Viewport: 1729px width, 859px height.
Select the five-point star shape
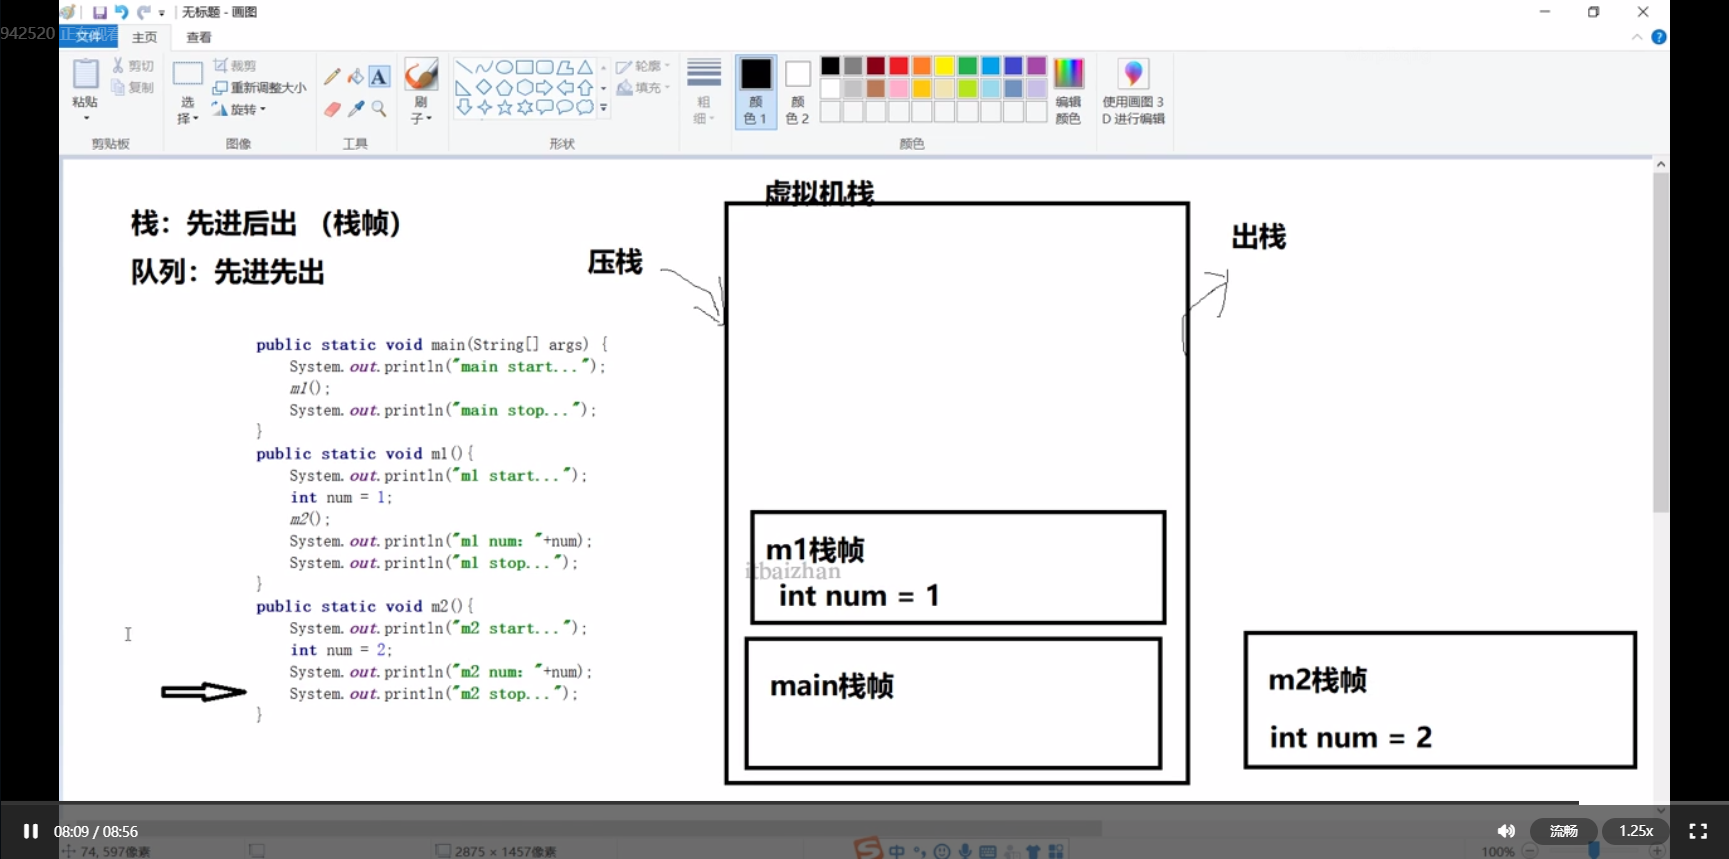504,107
